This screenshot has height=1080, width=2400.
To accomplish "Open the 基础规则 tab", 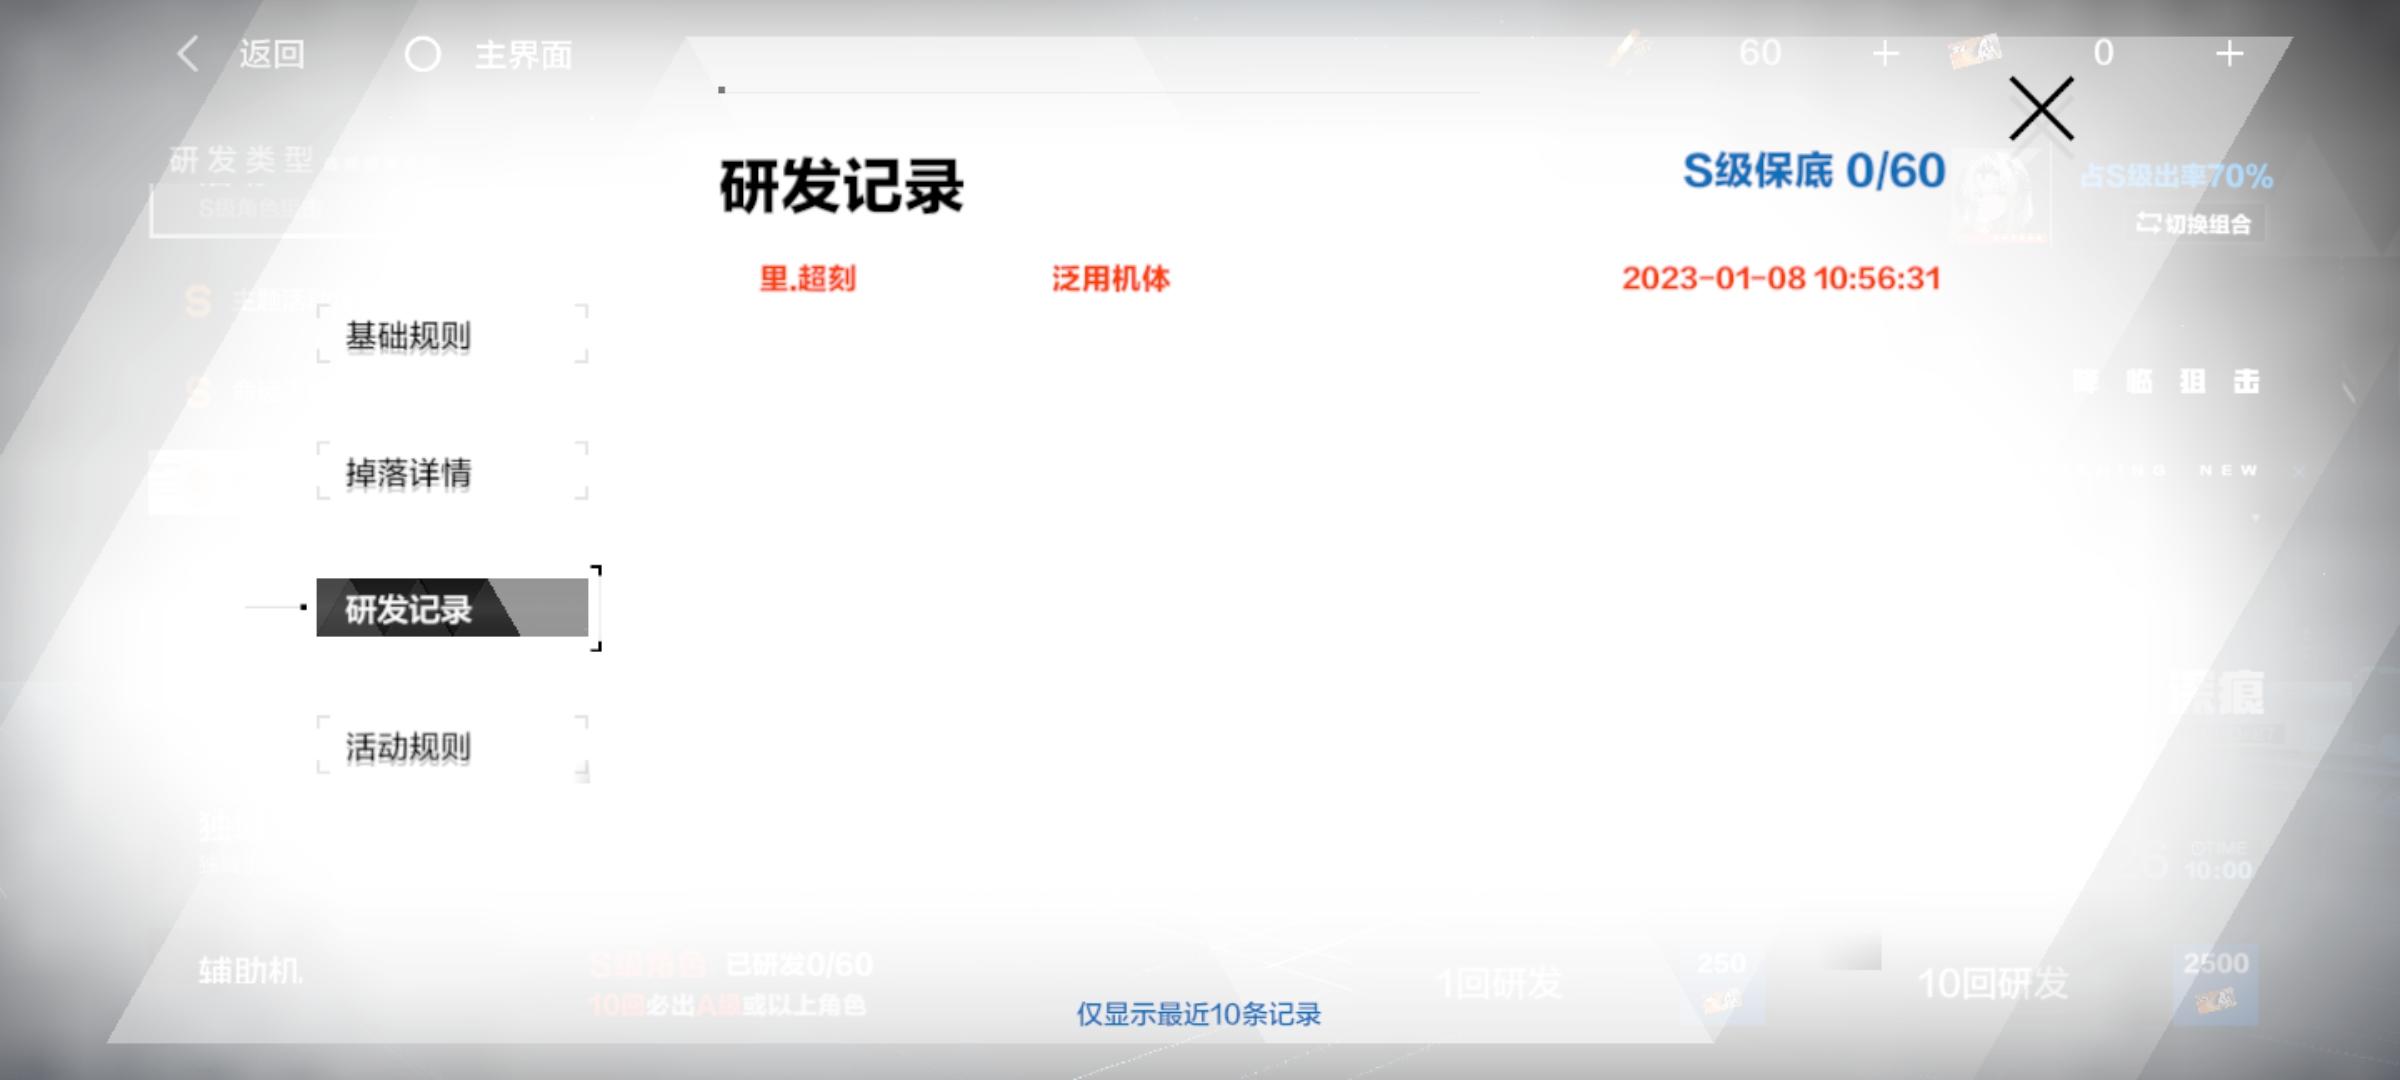I will click(x=452, y=336).
